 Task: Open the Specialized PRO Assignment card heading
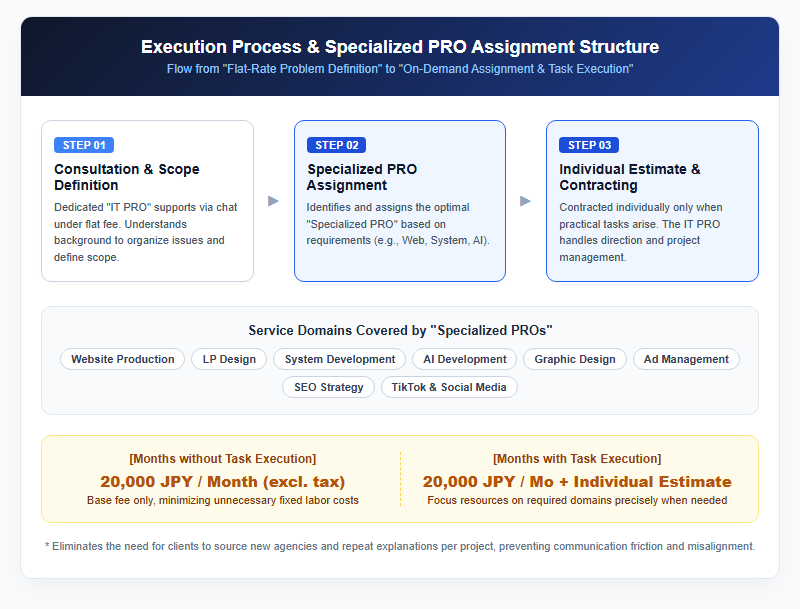pyautogui.click(x=362, y=177)
